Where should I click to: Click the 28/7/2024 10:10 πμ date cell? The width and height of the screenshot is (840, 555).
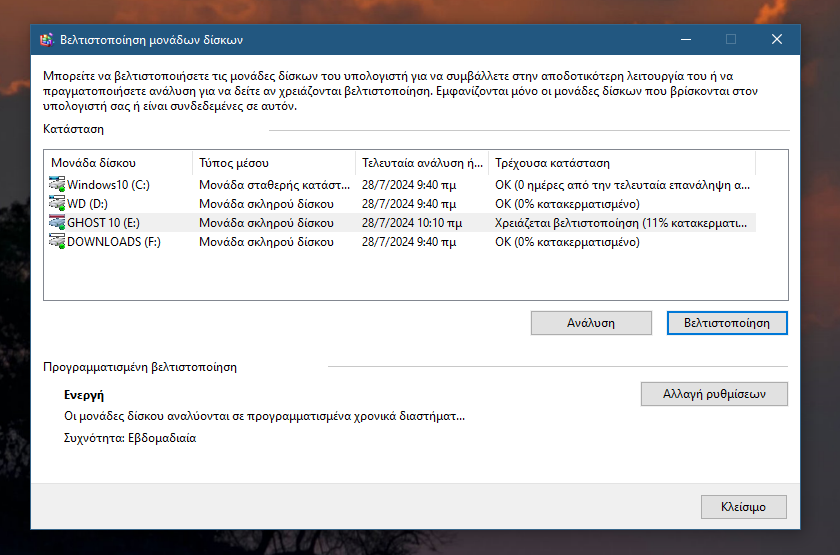412,223
